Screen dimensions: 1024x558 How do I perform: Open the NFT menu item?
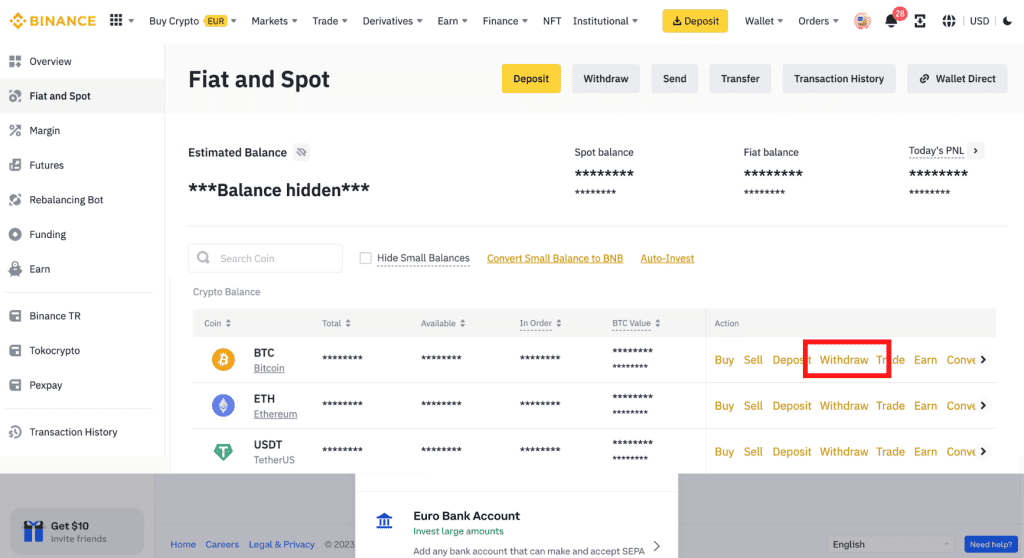(552, 21)
